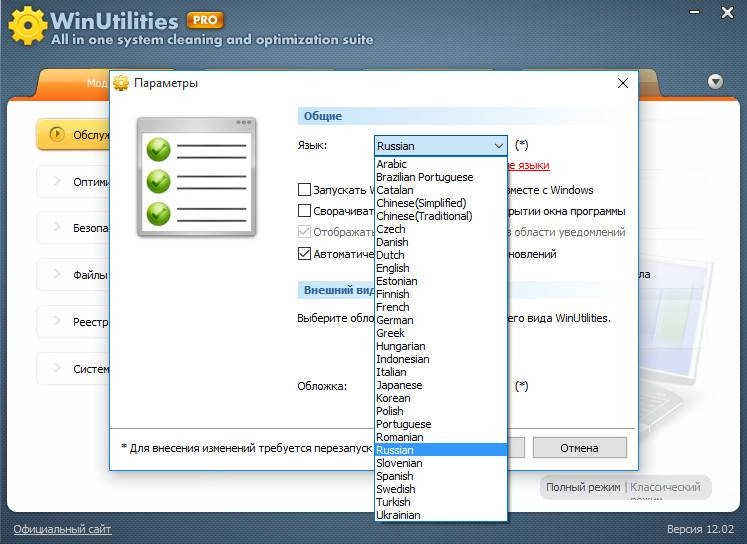
Task: Choose Portuguese language option below Polish
Action: 441,424
